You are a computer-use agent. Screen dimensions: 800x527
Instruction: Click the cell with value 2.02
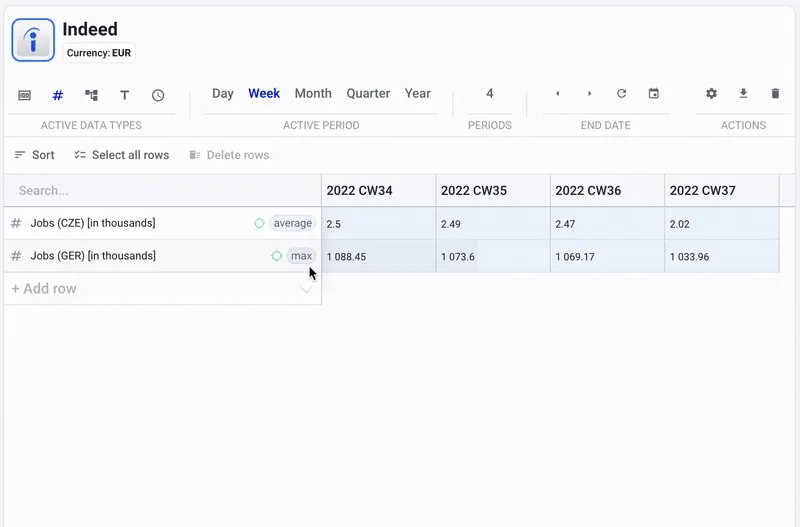721,223
